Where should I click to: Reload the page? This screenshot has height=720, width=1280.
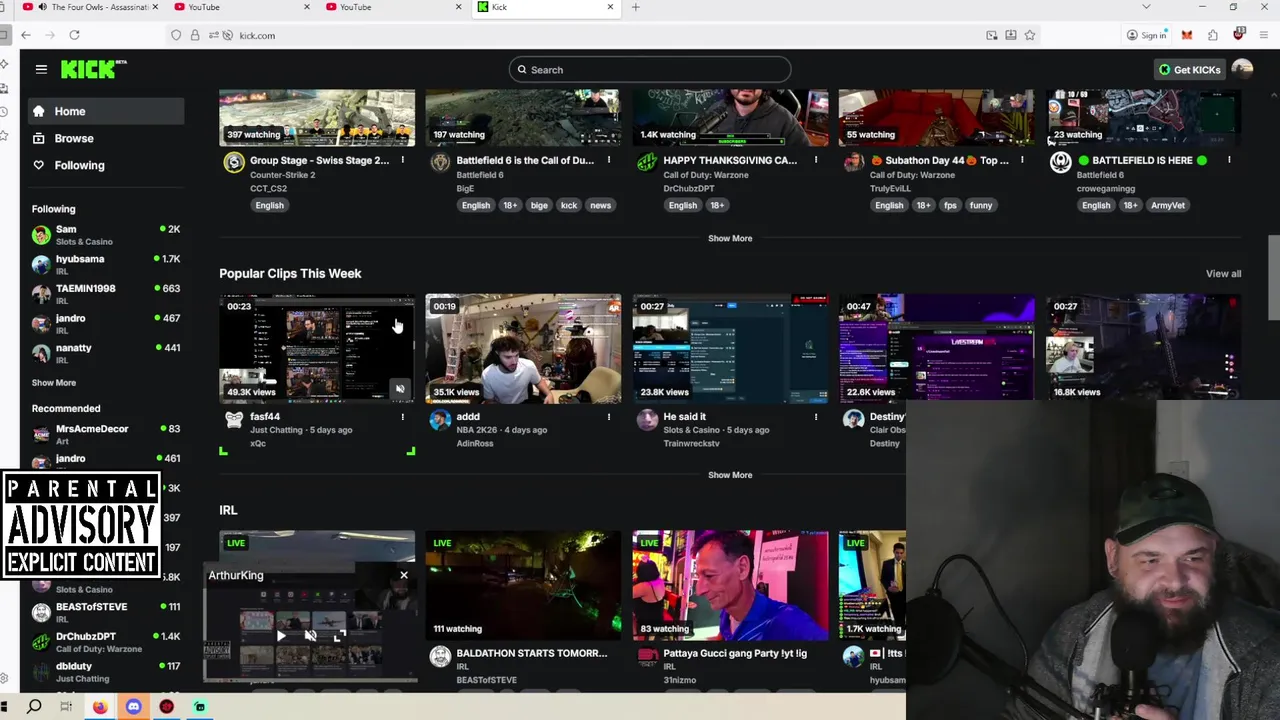click(x=74, y=35)
